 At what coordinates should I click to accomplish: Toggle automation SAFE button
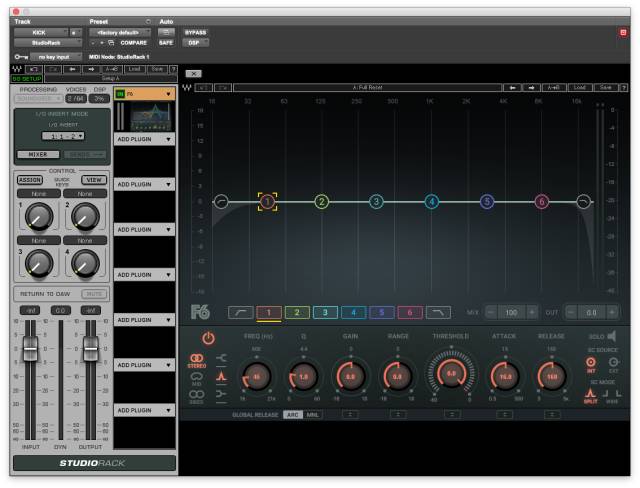pyautogui.click(x=166, y=42)
